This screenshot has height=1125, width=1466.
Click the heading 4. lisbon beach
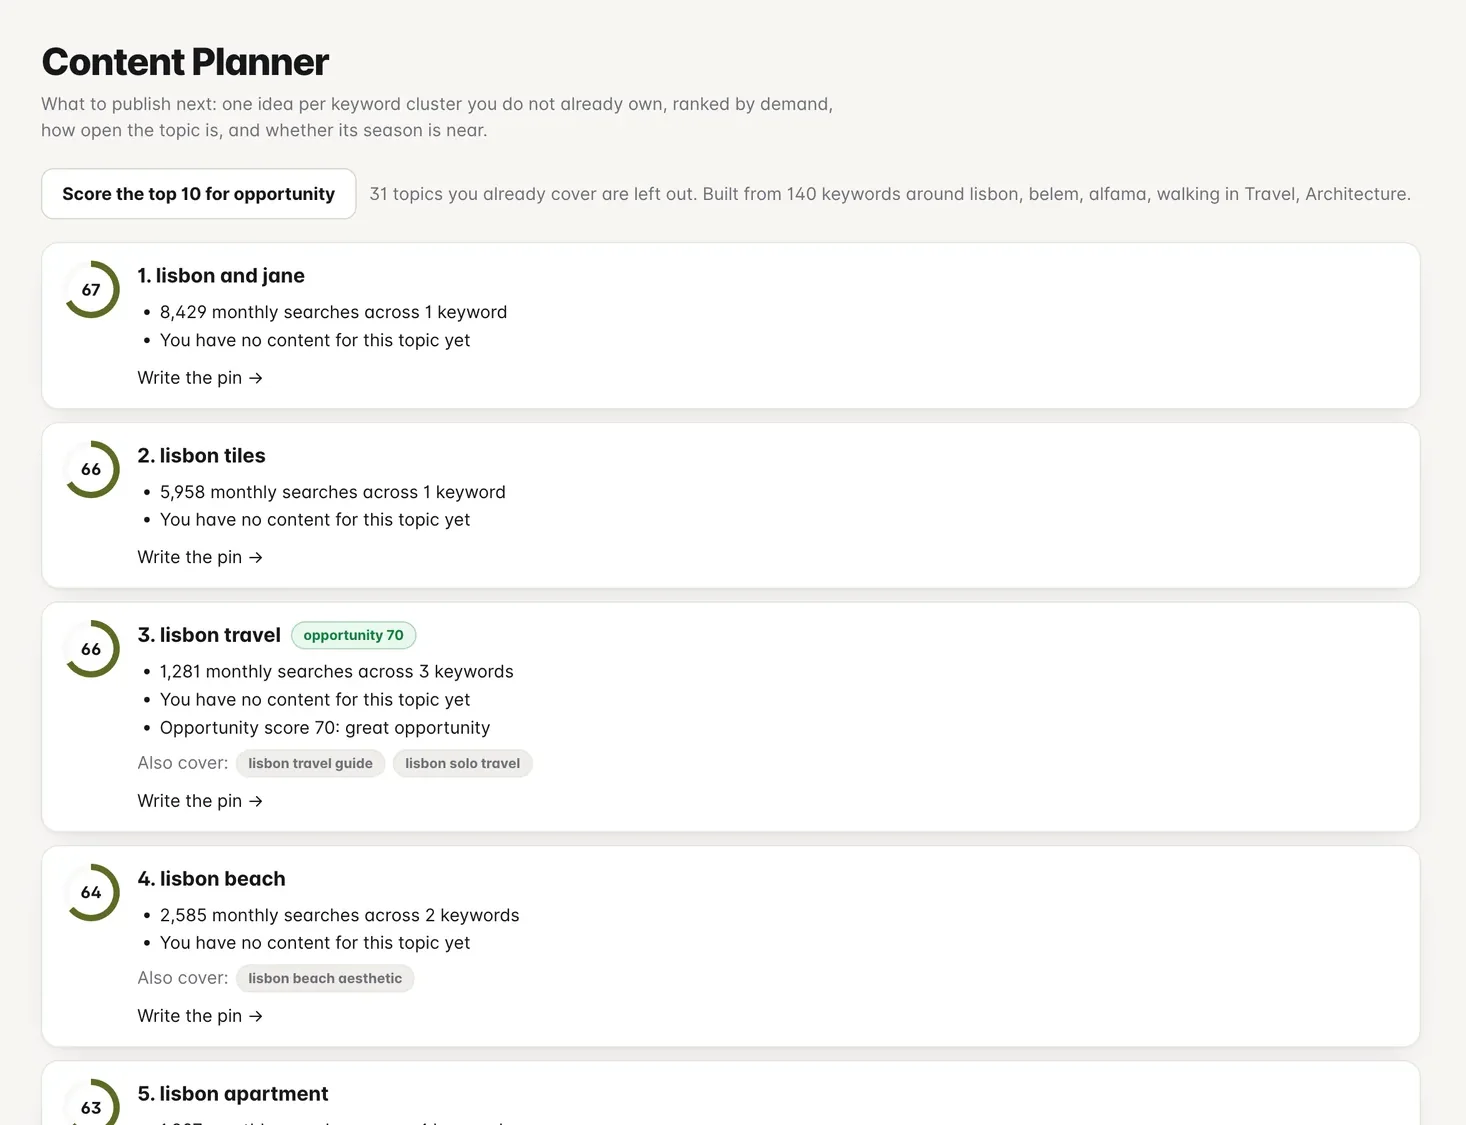211,879
